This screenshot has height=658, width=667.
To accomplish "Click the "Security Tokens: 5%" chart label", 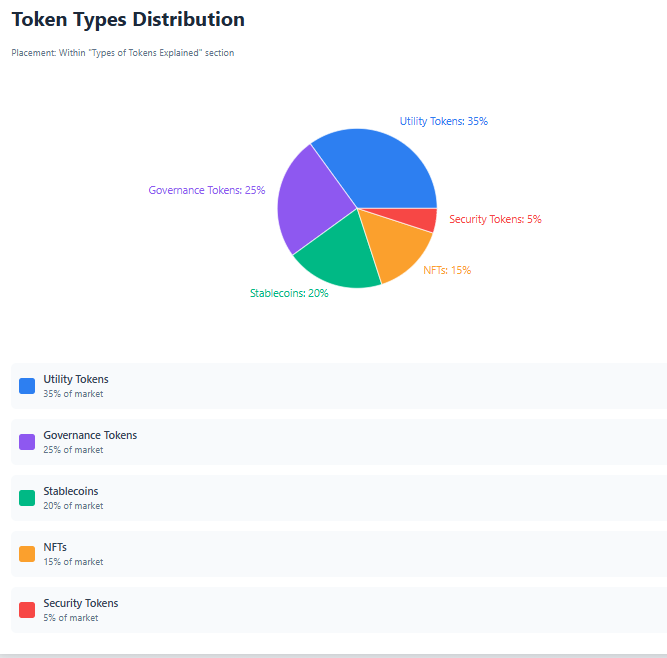I will click(495, 219).
